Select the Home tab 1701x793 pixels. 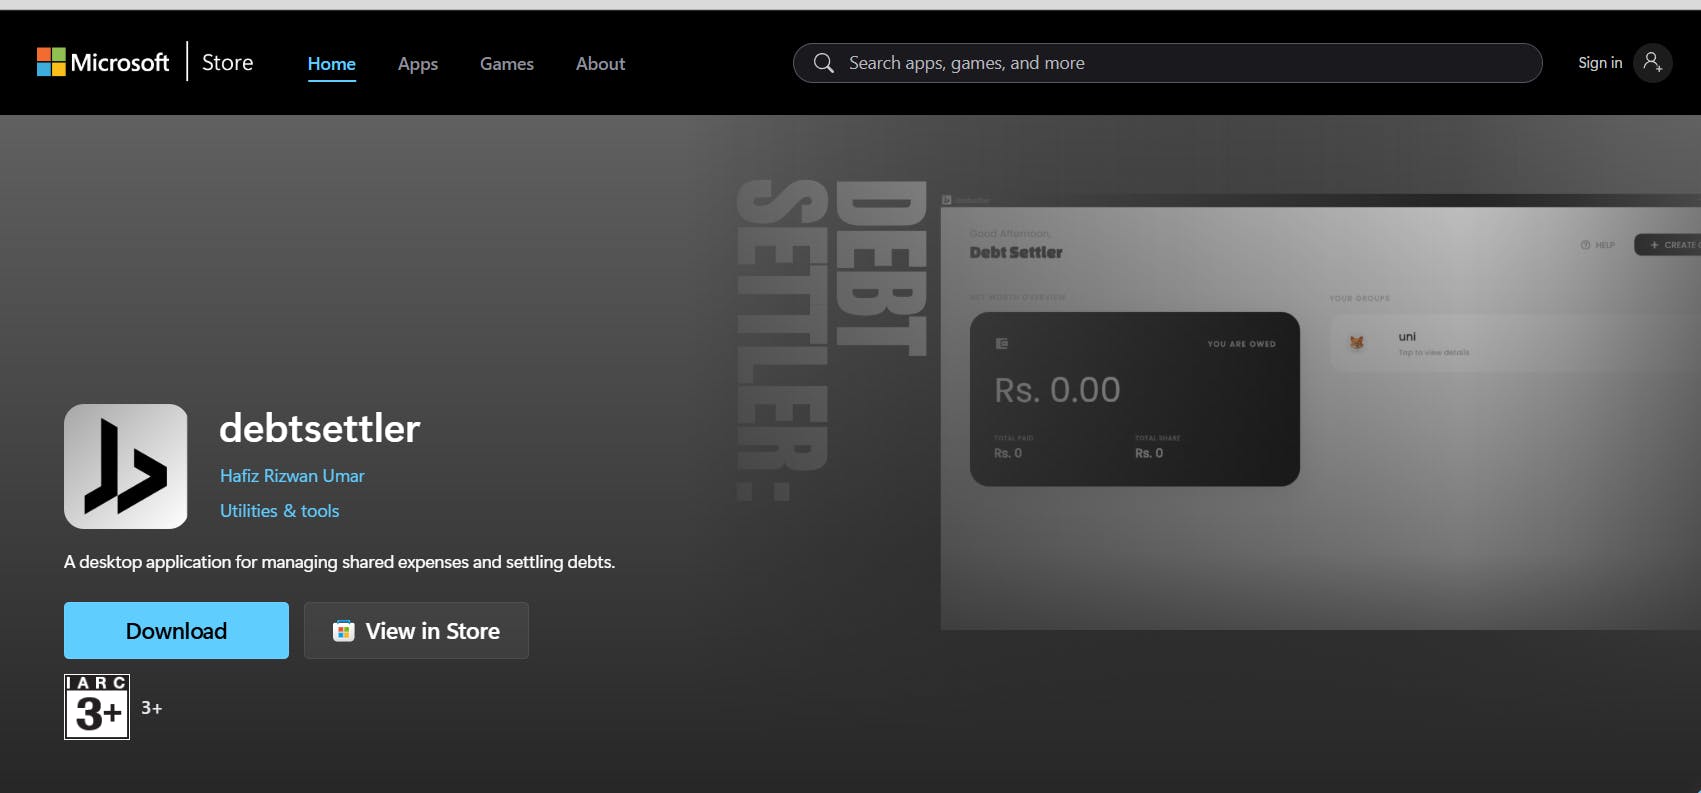pyautogui.click(x=332, y=63)
